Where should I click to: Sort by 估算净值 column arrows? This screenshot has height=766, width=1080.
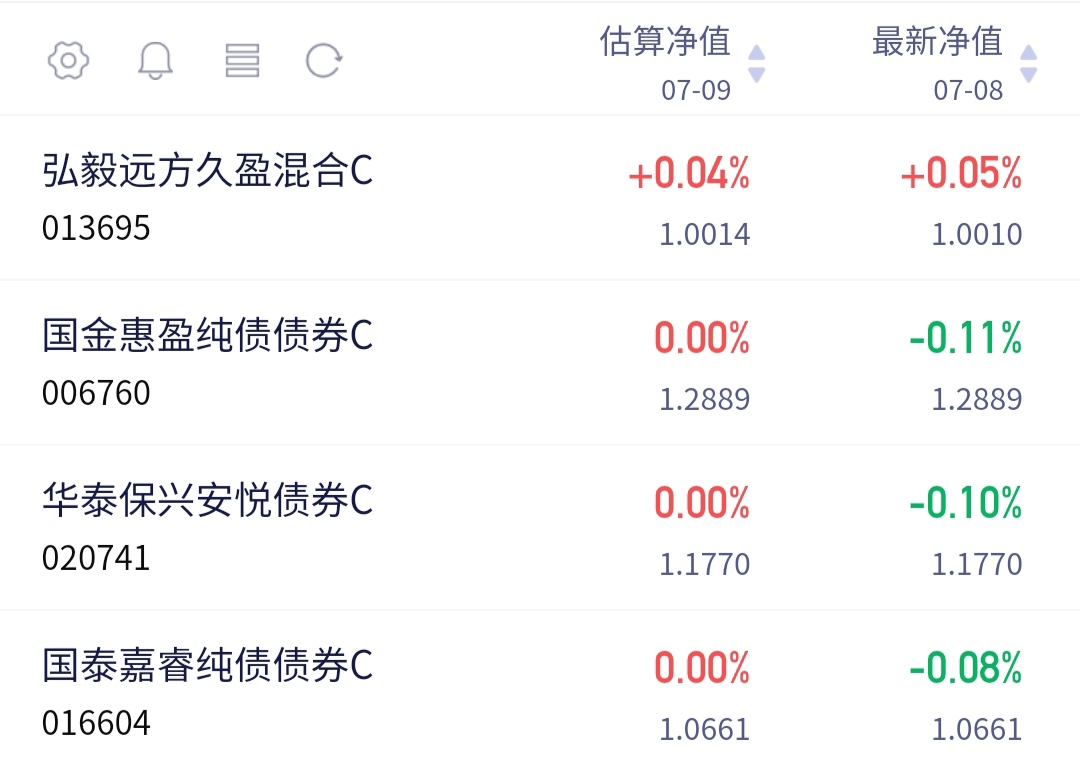pos(756,64)
